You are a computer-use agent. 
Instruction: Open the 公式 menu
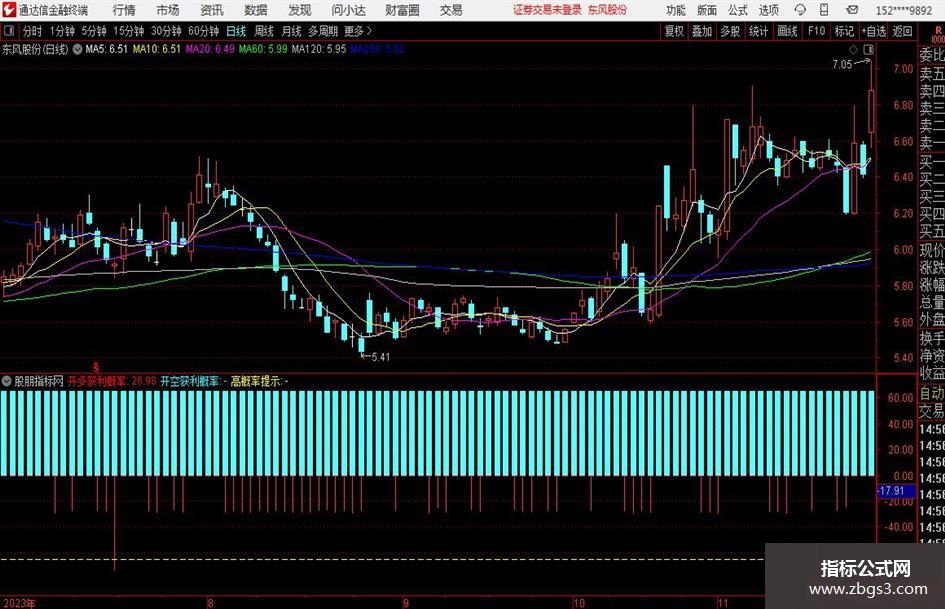click(x=738, y=10)
